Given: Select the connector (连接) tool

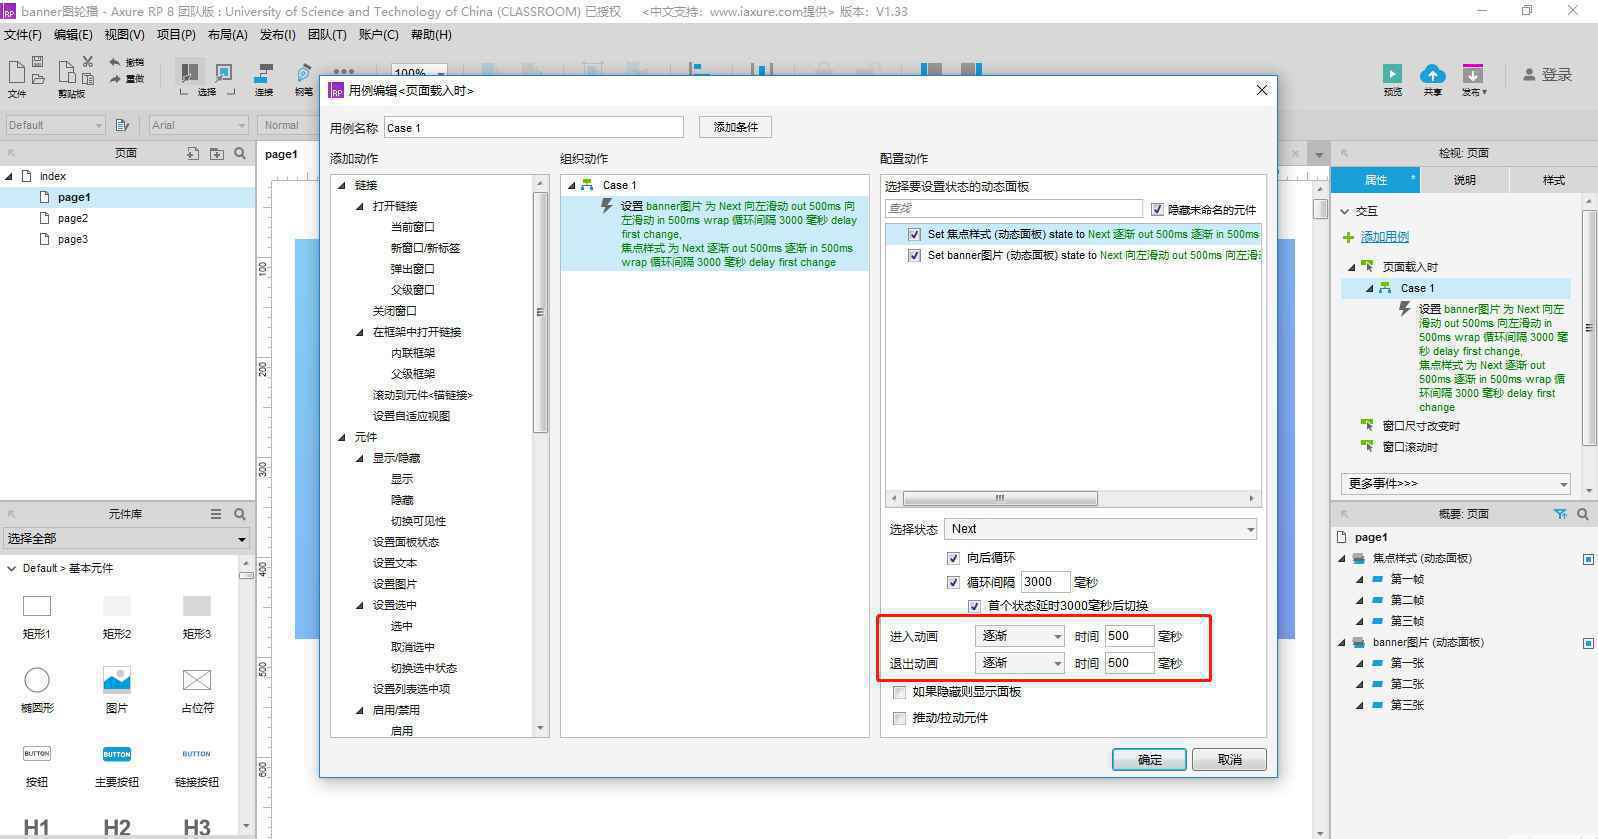Looking at the screenshot, I should 264,73.
